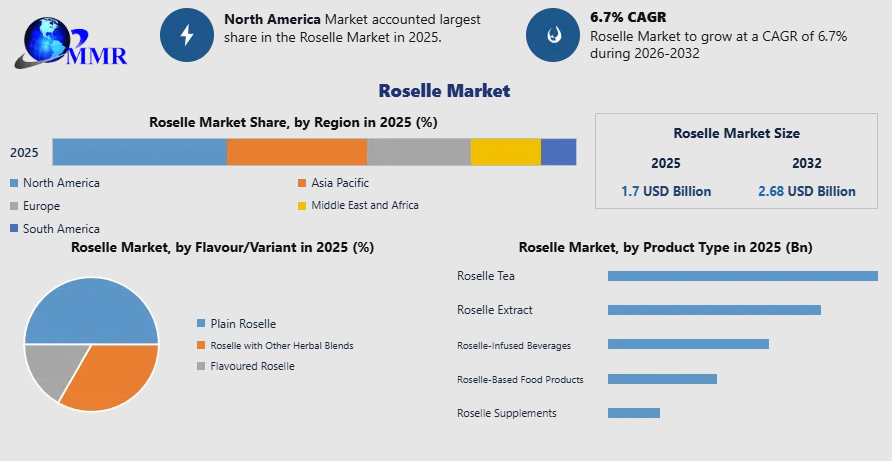Image resolution: width=892 pixels, height=461 pixels.
Task: Click the Asia Pacific legend color square
Action: [301, 183]
